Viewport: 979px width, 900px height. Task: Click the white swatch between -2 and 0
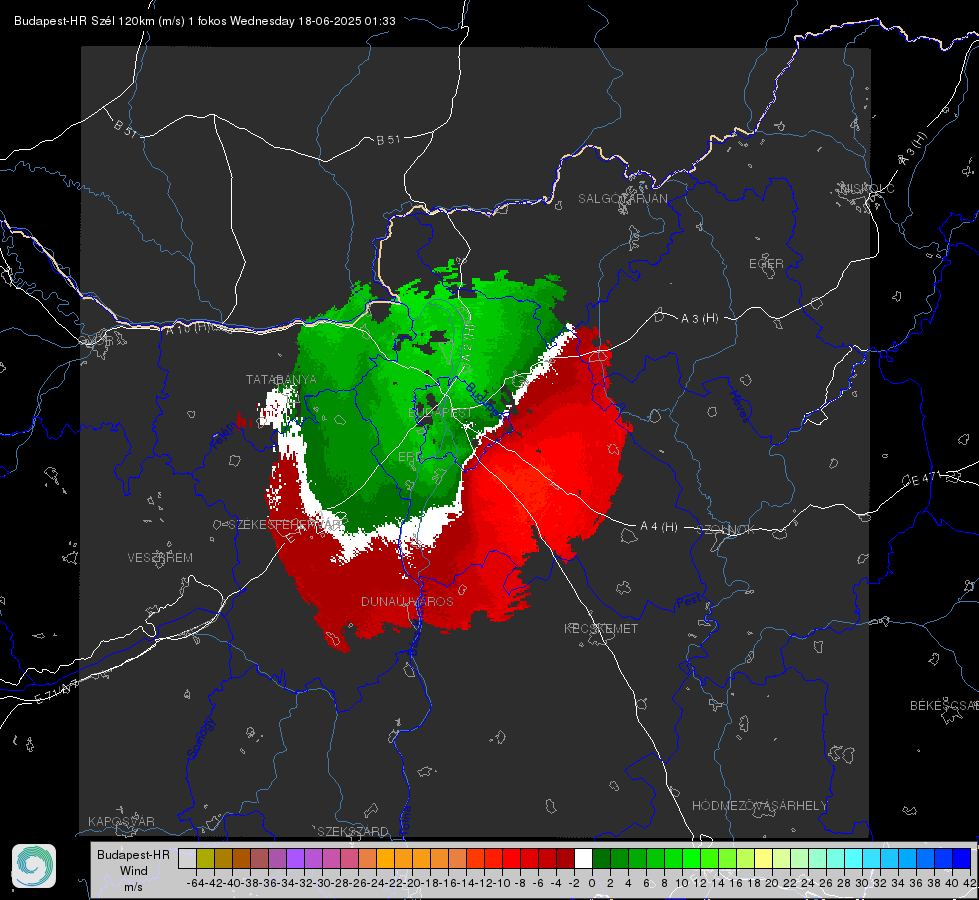click(x=583, y=858)
